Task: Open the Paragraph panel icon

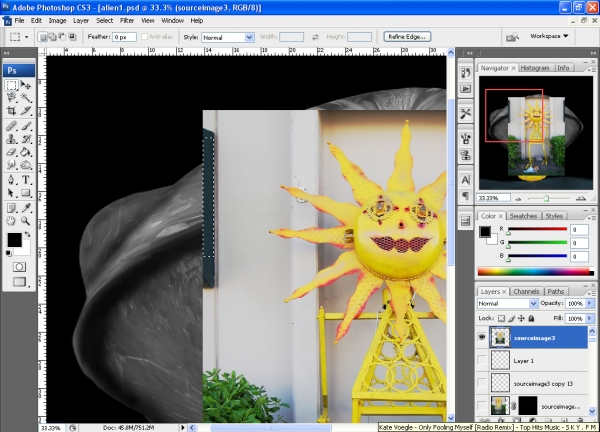Action: 465,196
